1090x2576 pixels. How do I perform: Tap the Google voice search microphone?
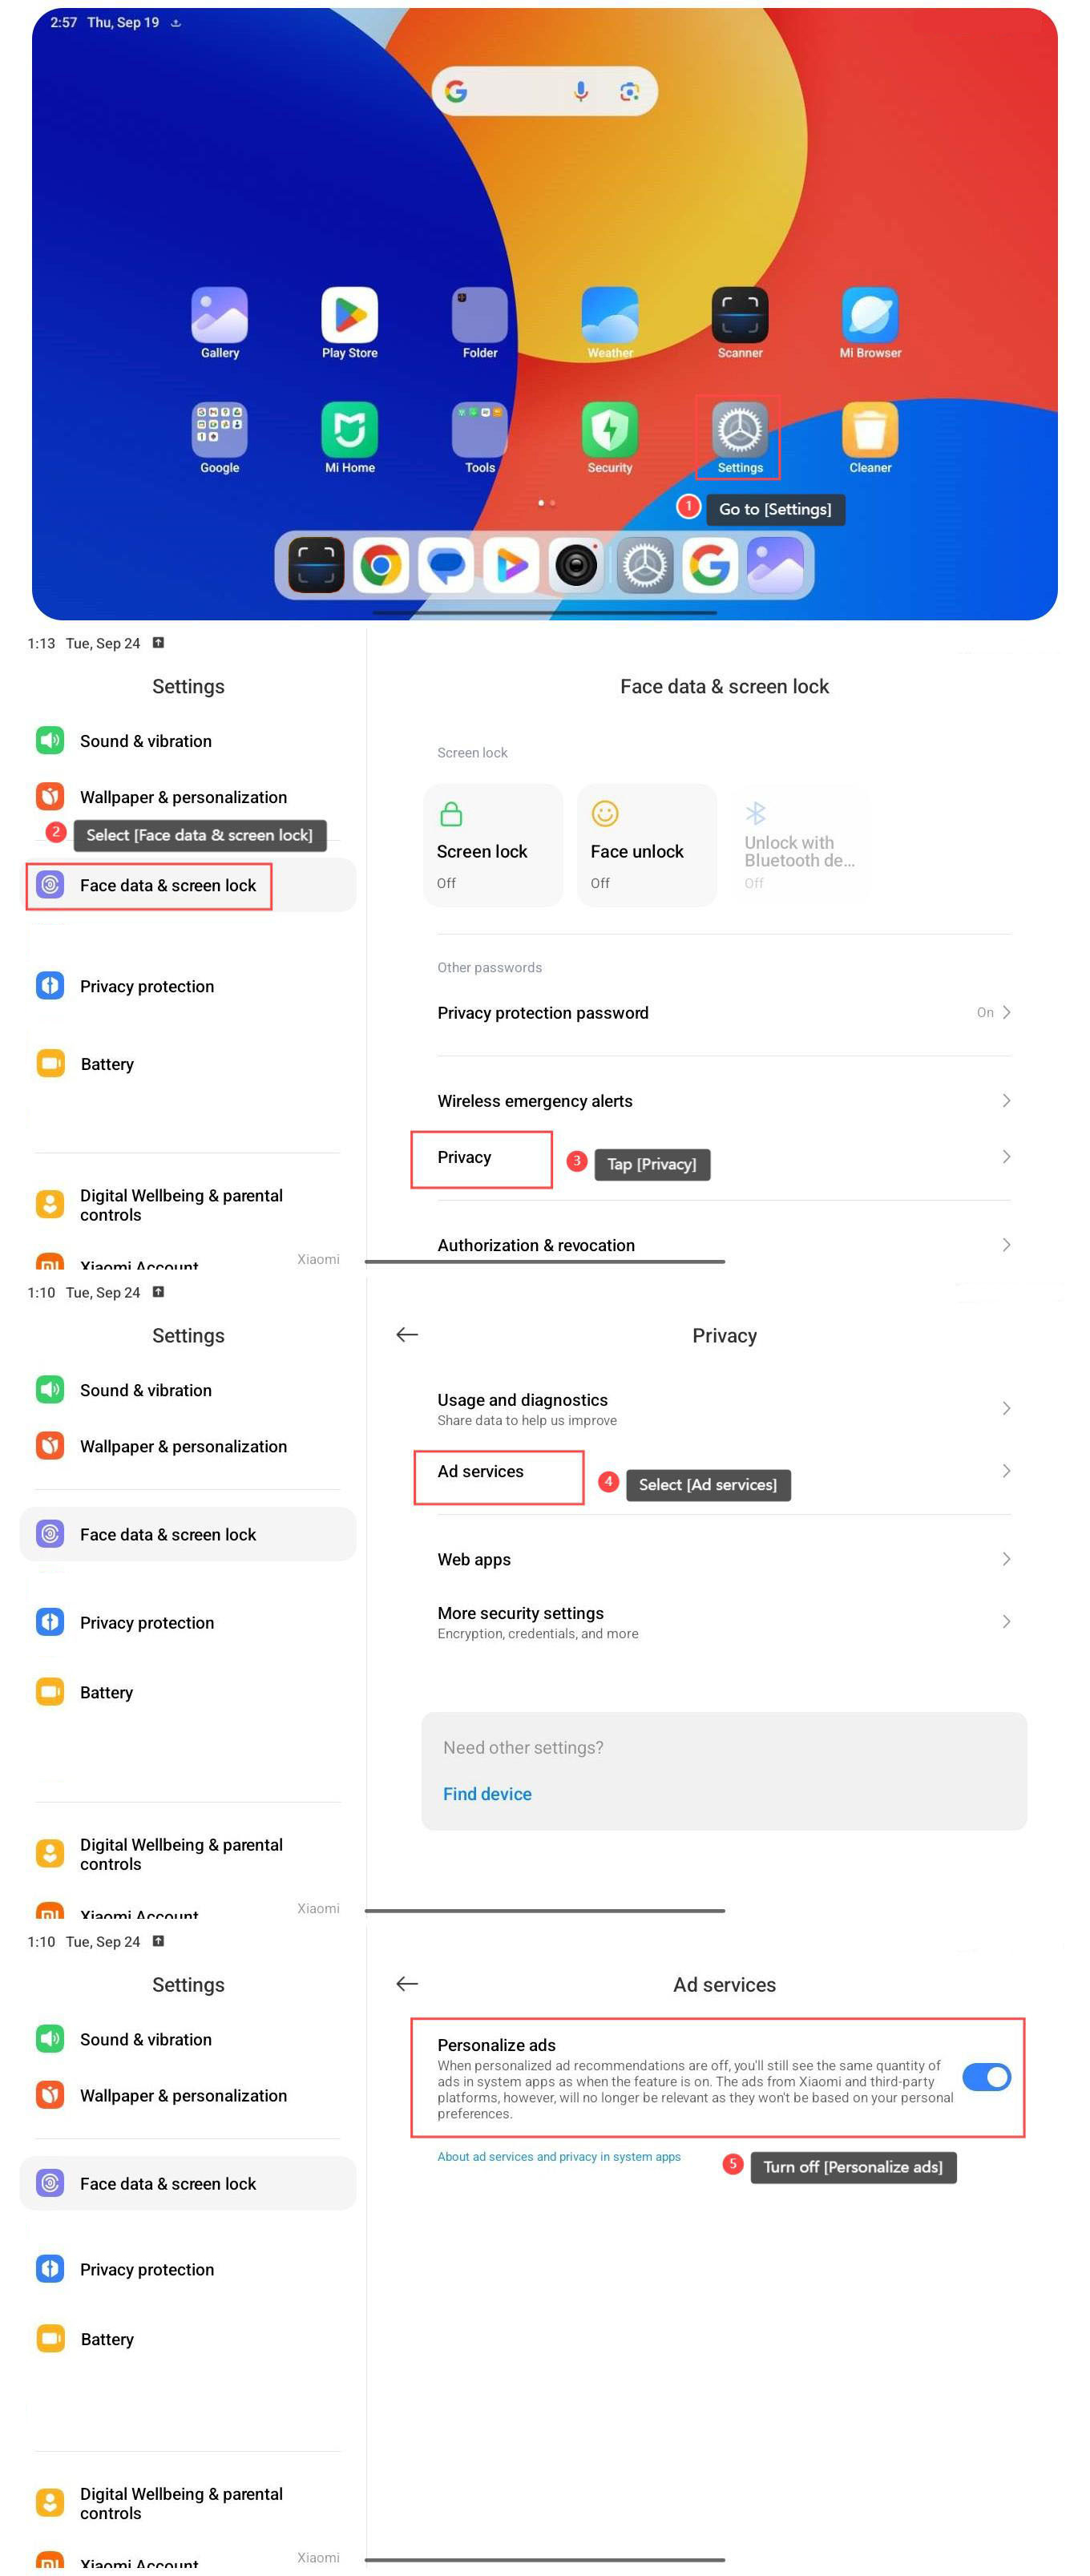pyautogui.click(x=580, y=92)
